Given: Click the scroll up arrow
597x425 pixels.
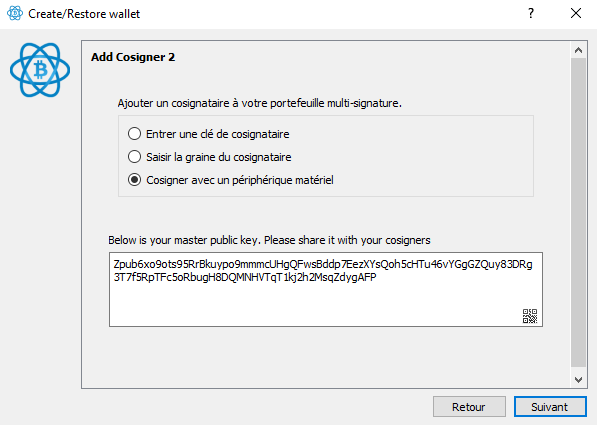Looking at the screenshot, I should [578, 50].
